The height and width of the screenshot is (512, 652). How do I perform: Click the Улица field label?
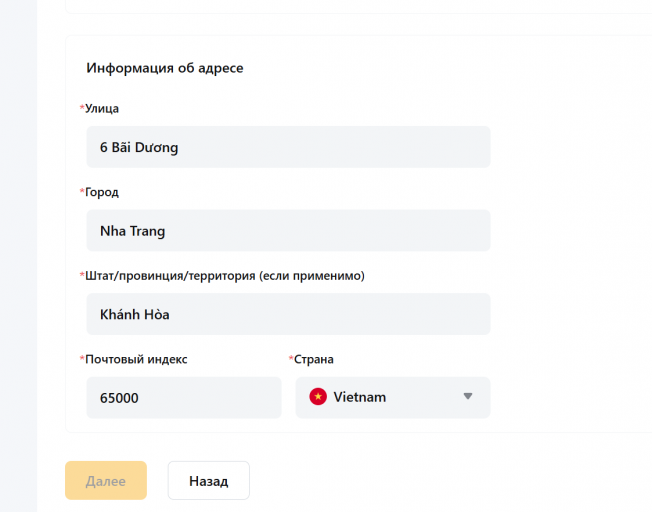103,108
